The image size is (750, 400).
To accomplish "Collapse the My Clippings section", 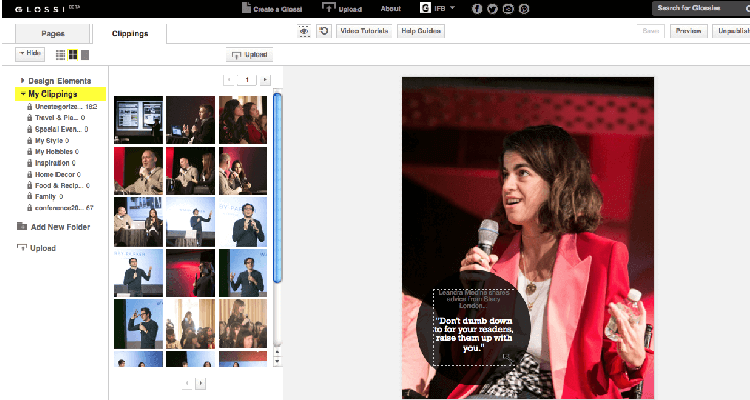I will click(x=22, y=94).
